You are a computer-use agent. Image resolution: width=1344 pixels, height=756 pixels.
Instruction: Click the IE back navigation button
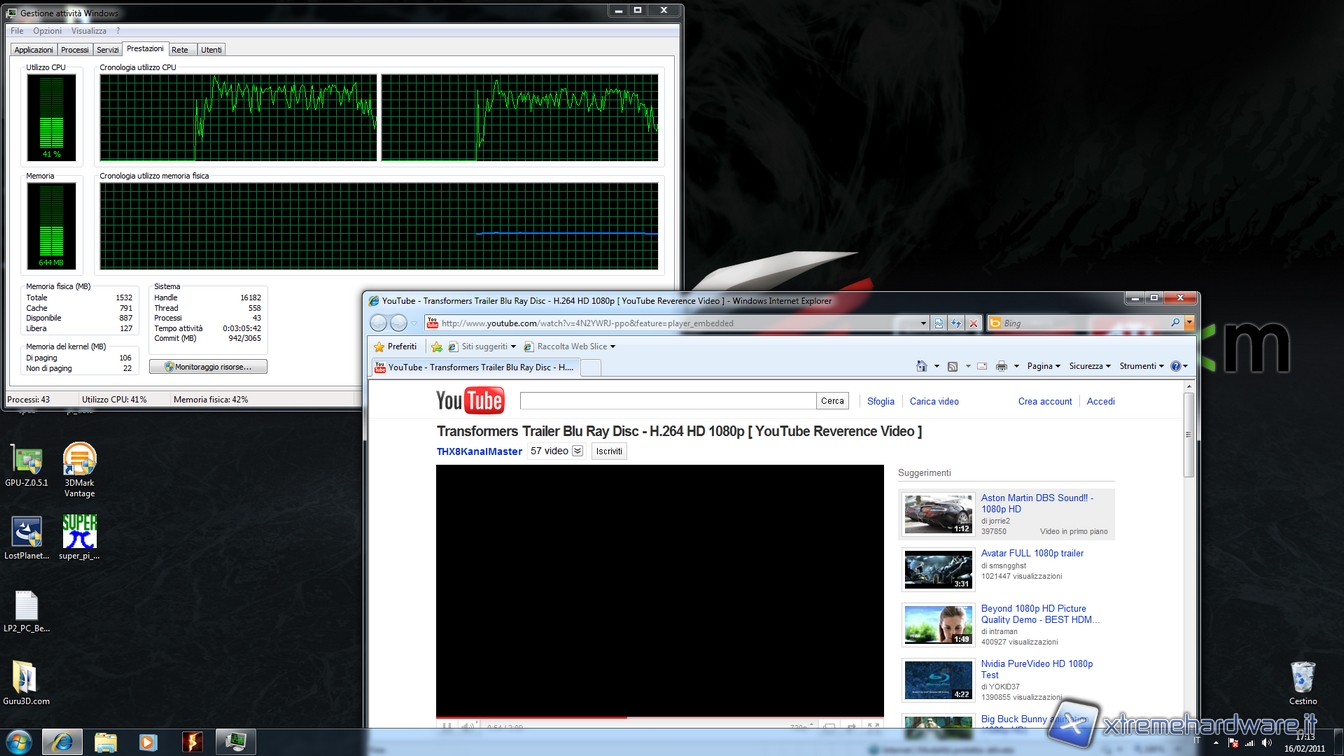coord(378,323)
